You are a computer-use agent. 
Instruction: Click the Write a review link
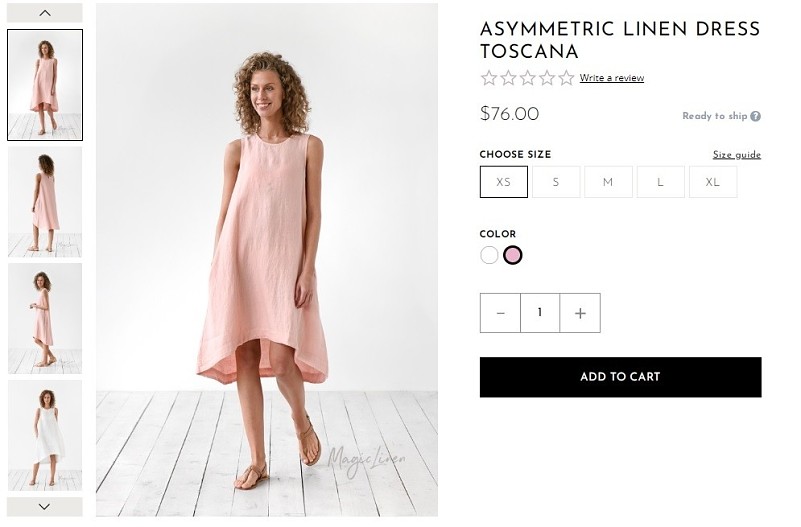[612, 78]
